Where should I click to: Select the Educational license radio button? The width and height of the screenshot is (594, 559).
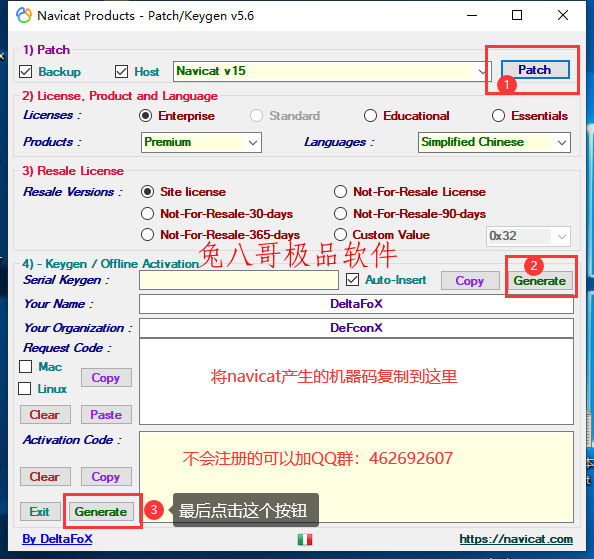(x=370, y=116)
